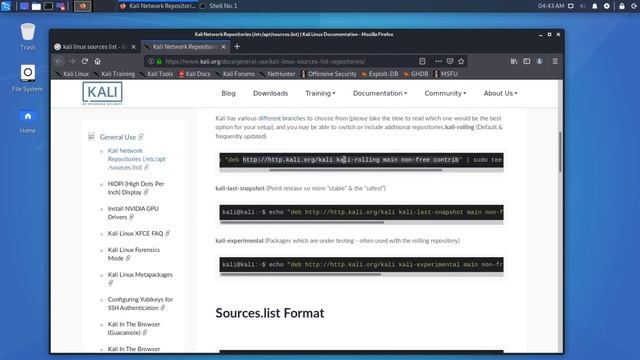Open the Kali applications menu icon
Image resolution: width=640 pixels, height=360 pixels.
click(x=6, y=6)
